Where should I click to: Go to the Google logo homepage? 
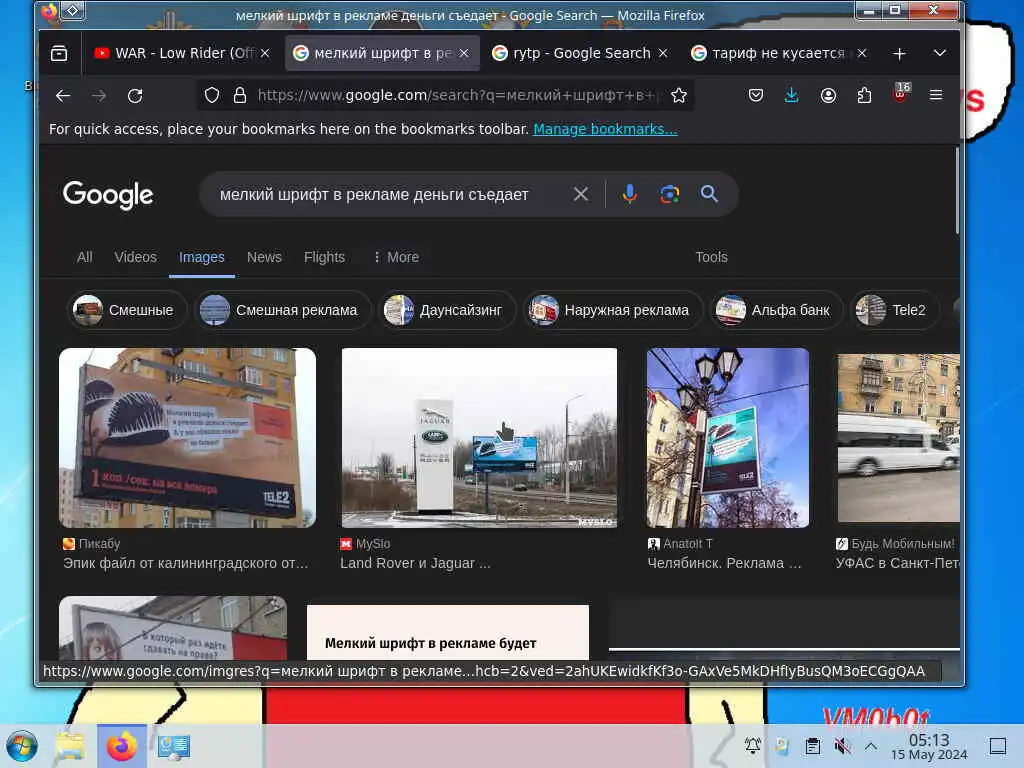(x=108, y=195)
